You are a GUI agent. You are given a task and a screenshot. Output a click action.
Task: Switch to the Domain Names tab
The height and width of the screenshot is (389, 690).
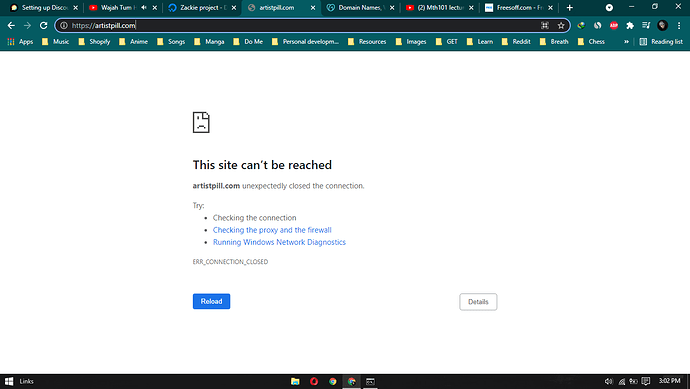[361, 8]
